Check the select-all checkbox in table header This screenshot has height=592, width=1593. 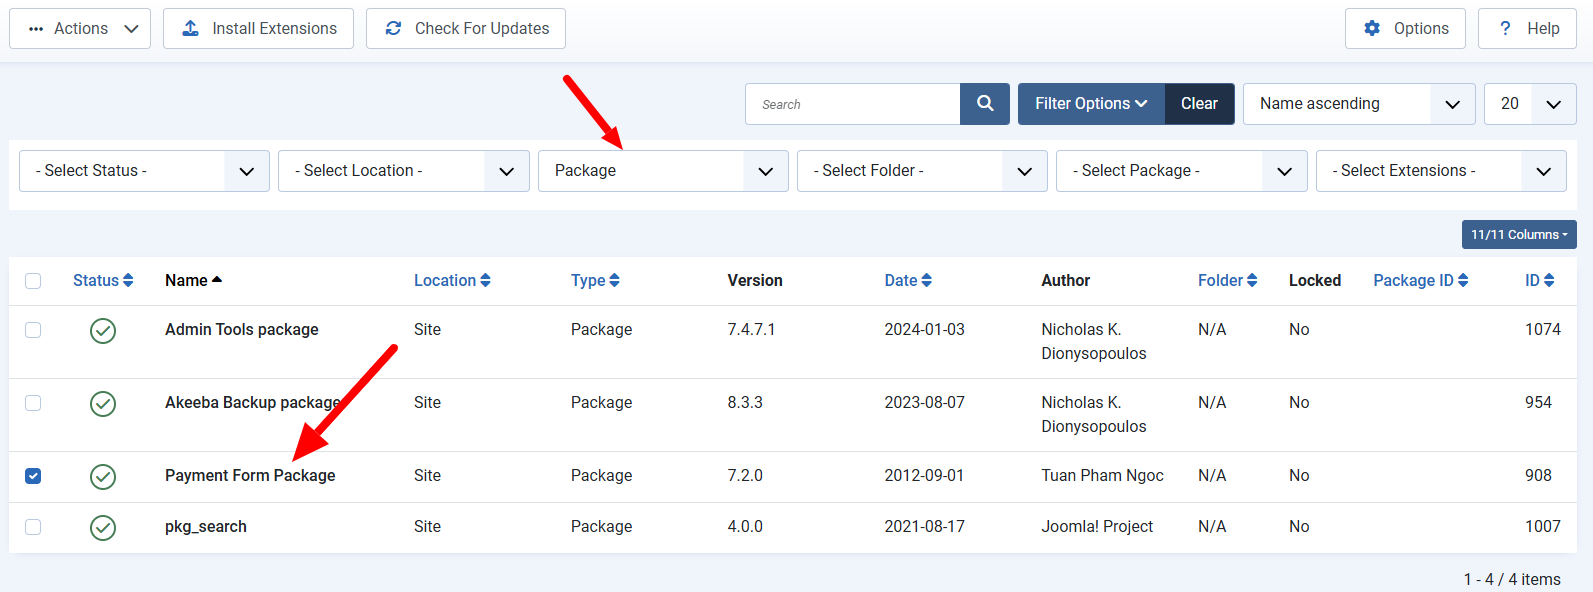pyautogui.click(x=33, y=281)
